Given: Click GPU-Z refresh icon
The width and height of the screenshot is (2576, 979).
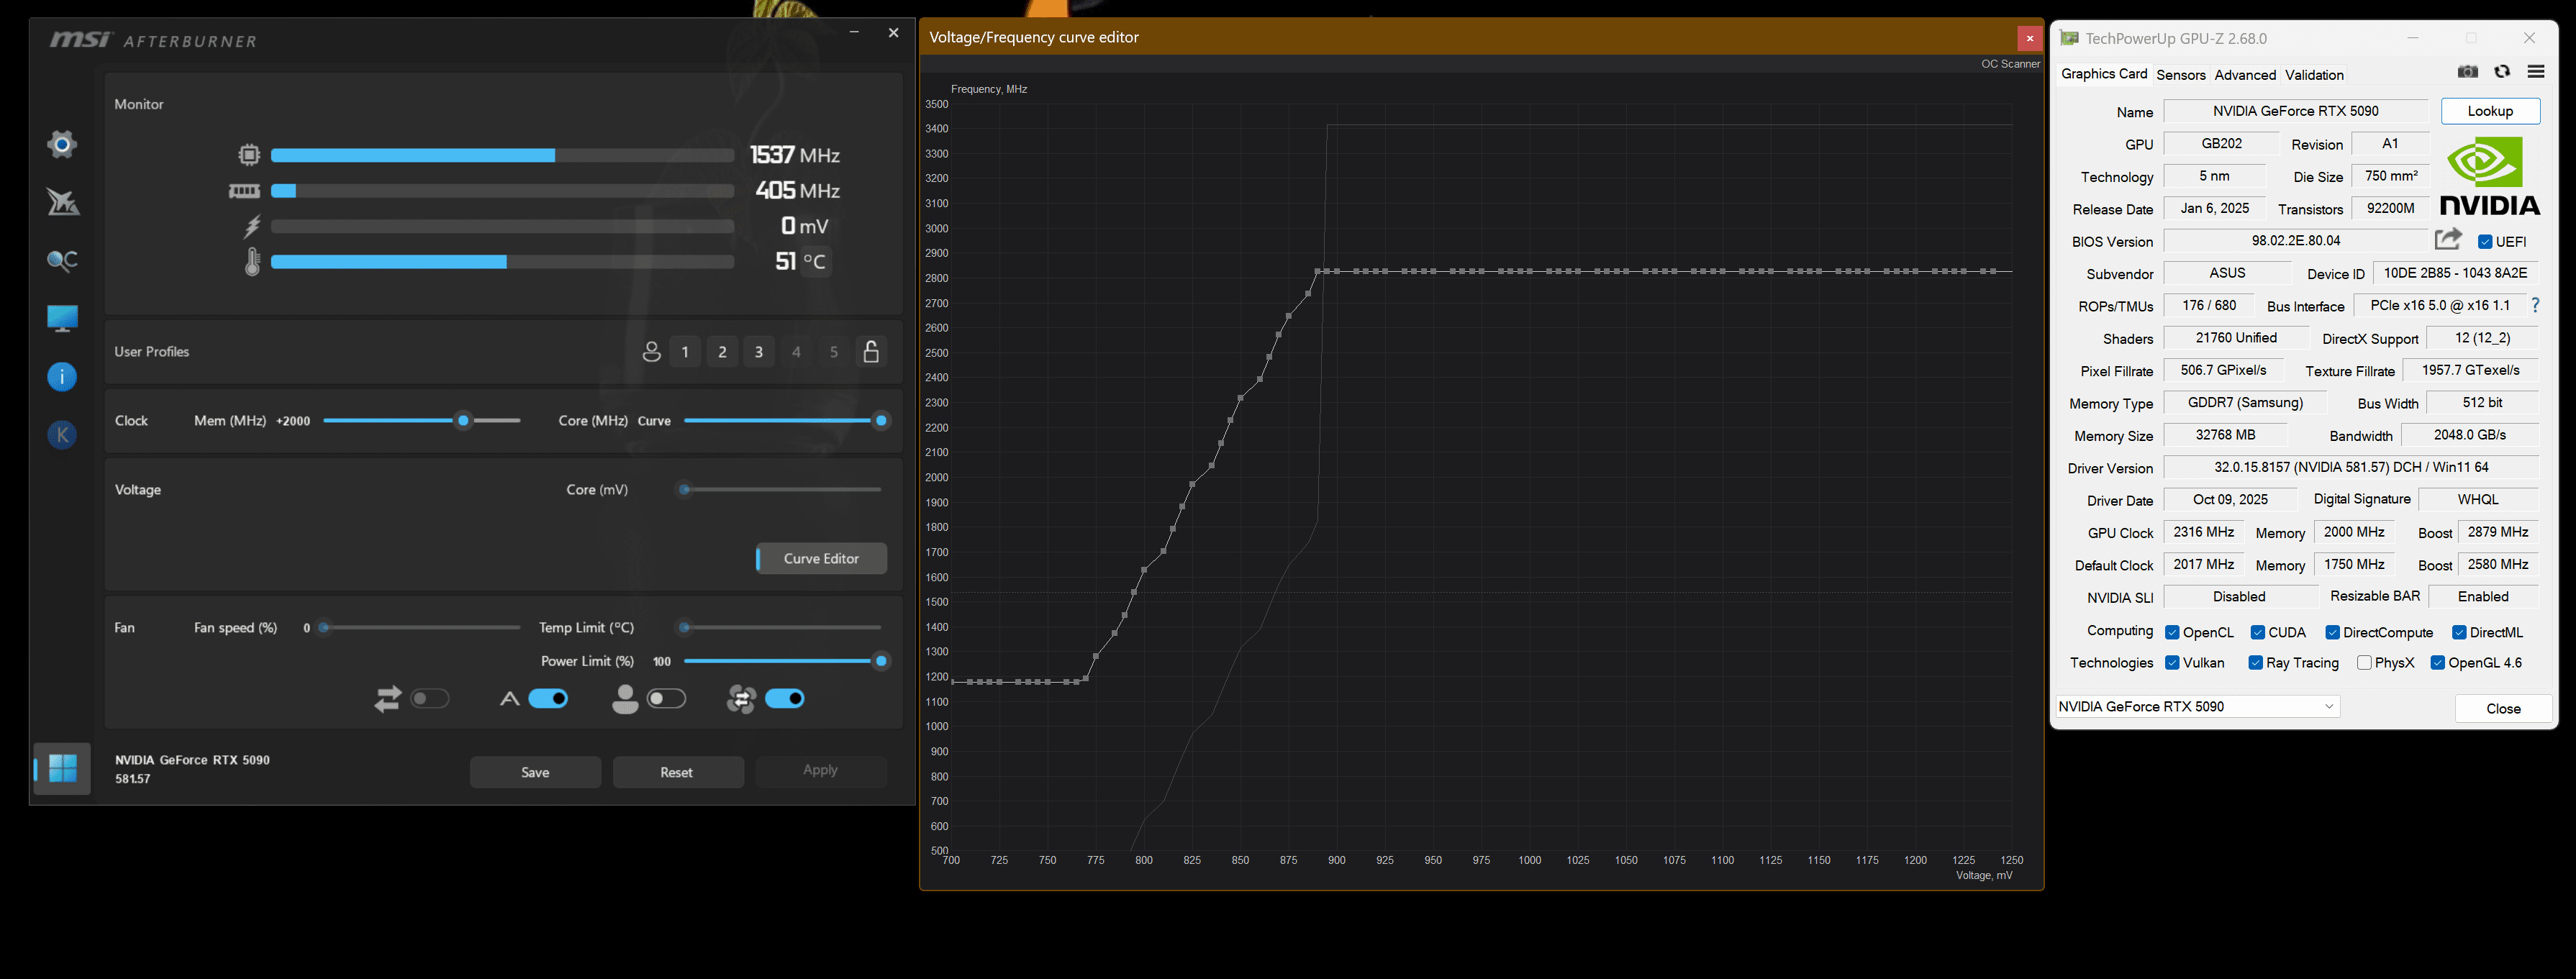Looking at the screenshot, I should pyautogui.click(x=2502, y=72).
